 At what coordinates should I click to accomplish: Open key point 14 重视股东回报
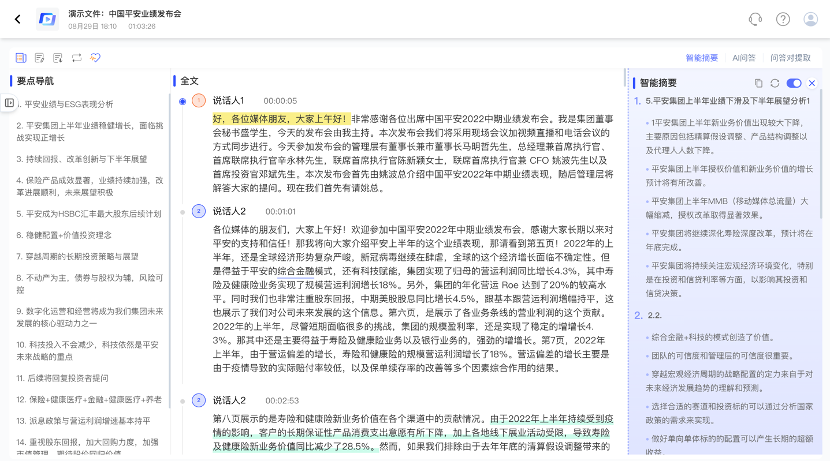point(87,447)
